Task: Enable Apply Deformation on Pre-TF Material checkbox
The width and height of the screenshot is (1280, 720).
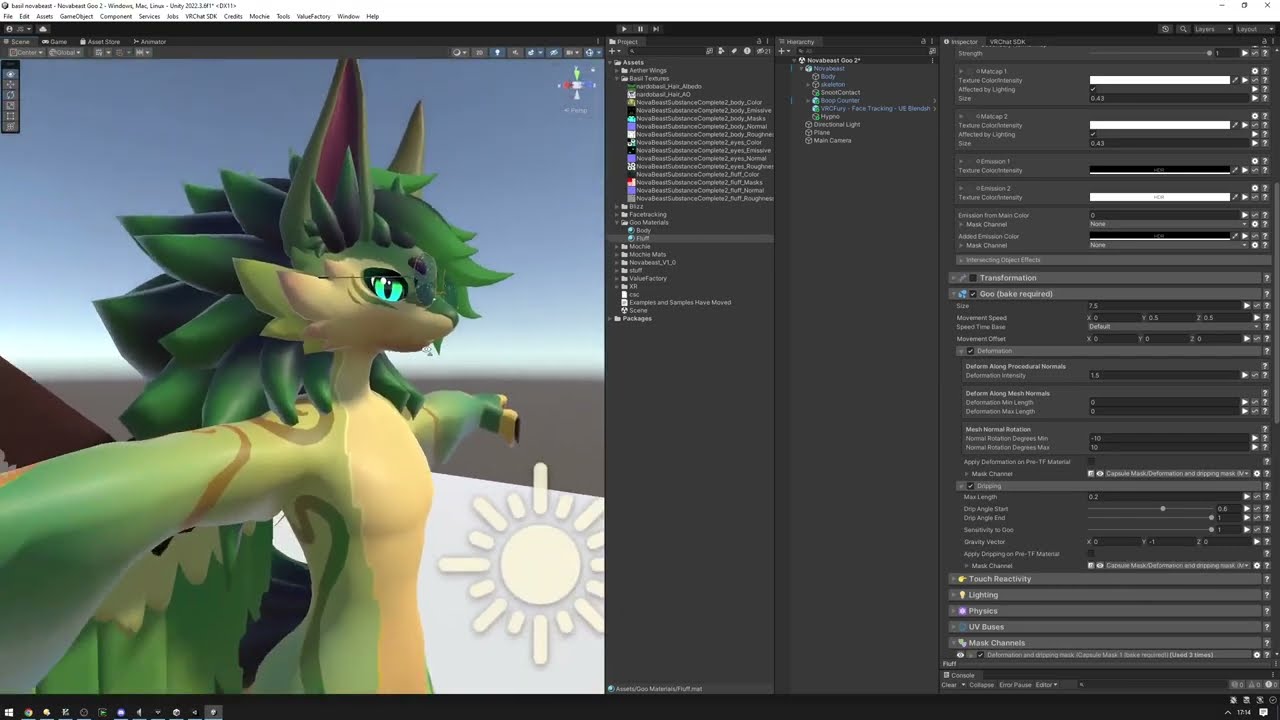Action: (1092, 462)
